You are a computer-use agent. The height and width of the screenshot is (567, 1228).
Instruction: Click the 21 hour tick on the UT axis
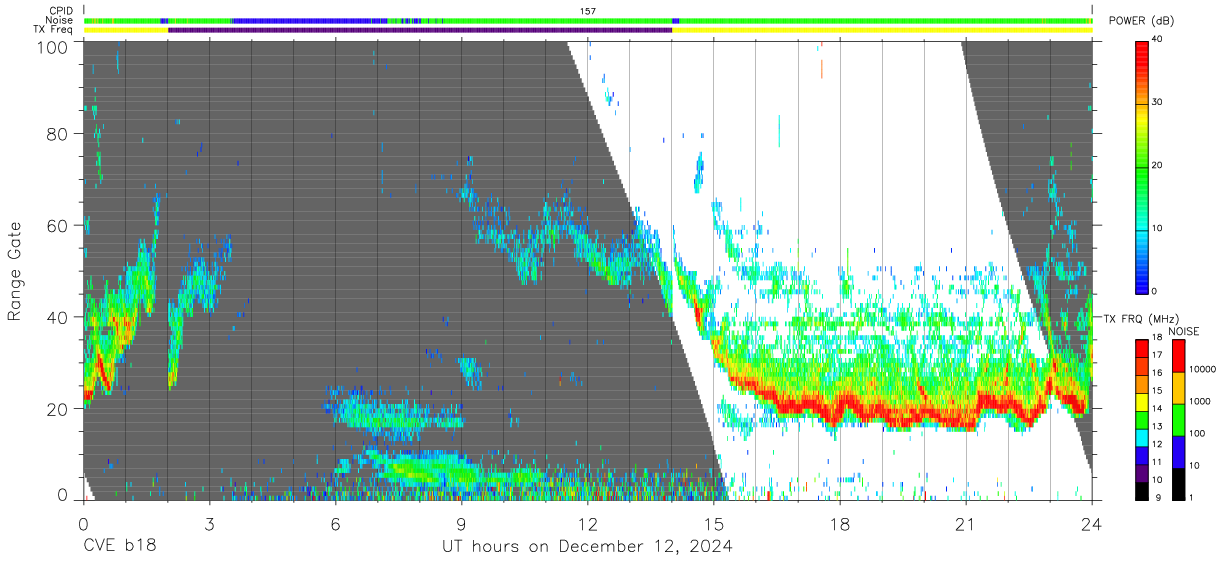965,522
